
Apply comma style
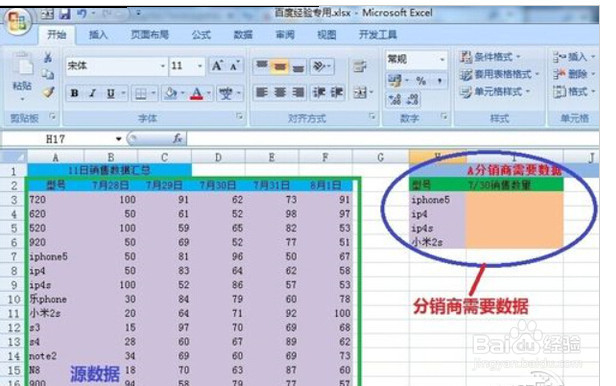[439, 80]
